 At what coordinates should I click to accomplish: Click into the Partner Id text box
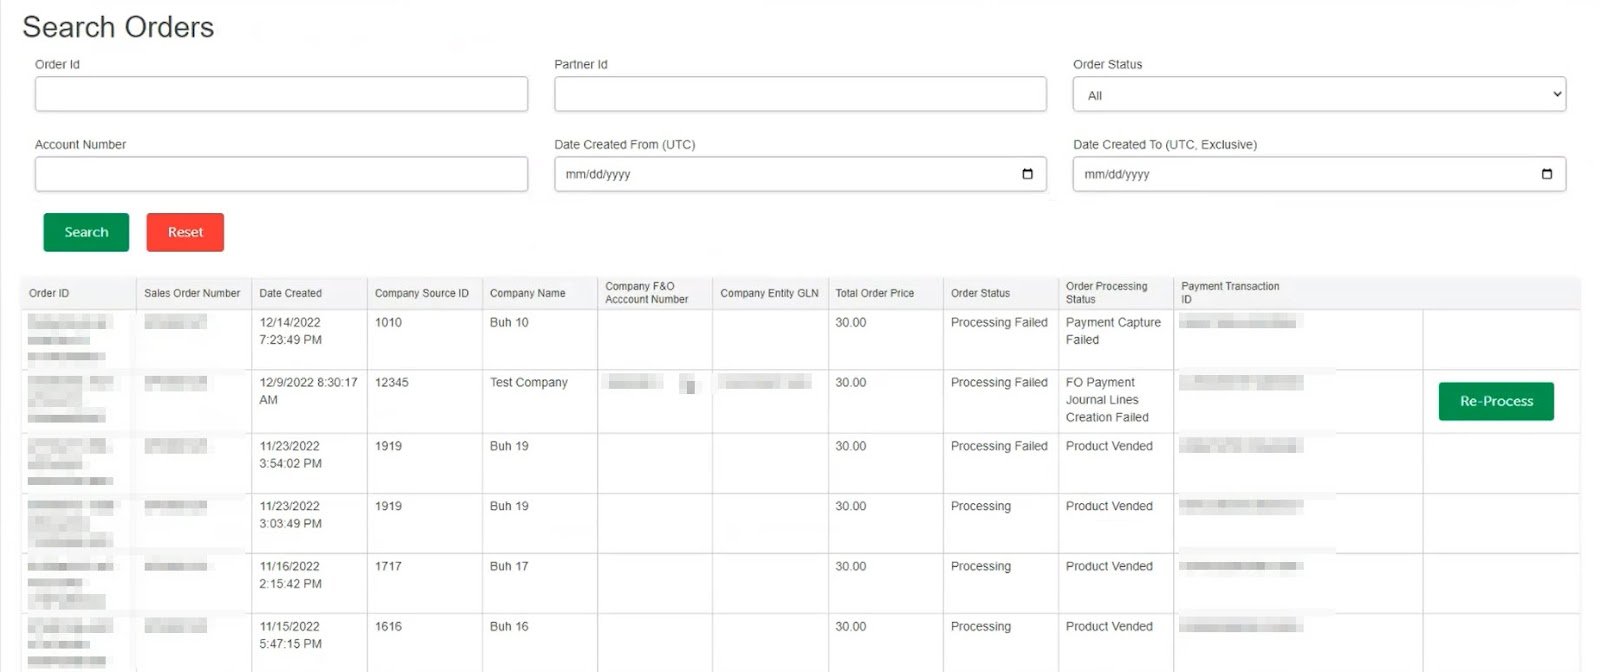pos(799,95)
